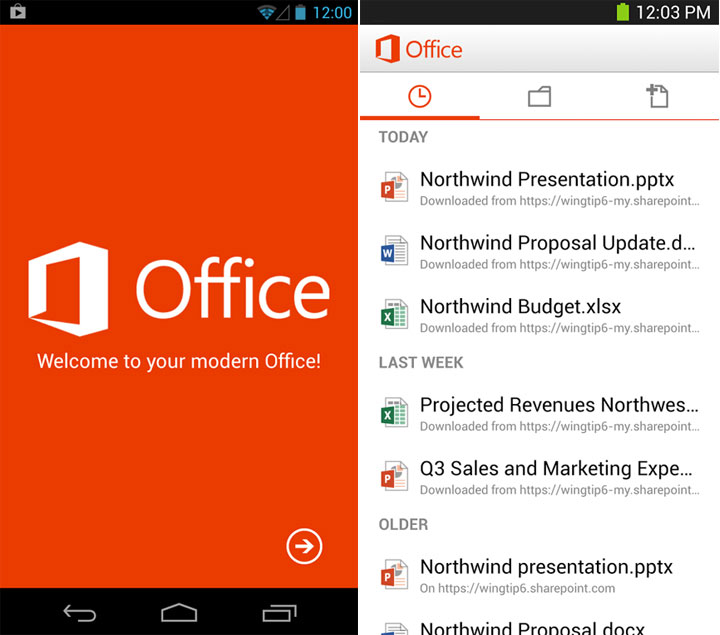Viewport: 720px width, 635px height.
Task: Tap the green battery icon
Action: coord(623,11)
